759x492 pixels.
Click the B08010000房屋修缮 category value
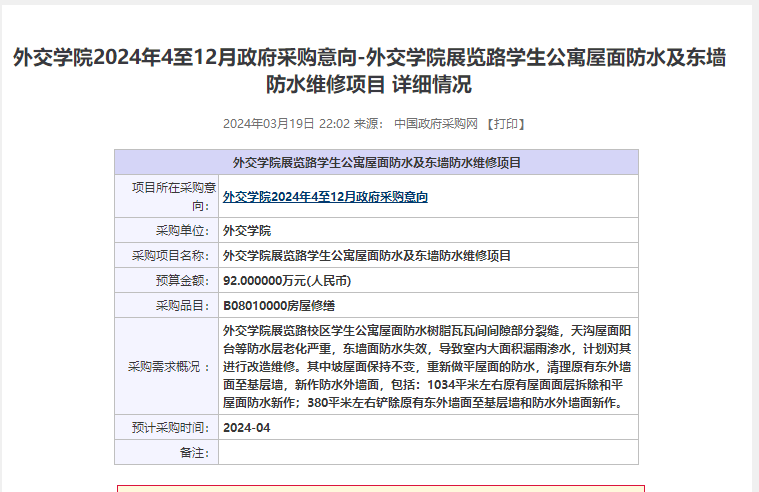pyautogui.click(x=279, y=305)
